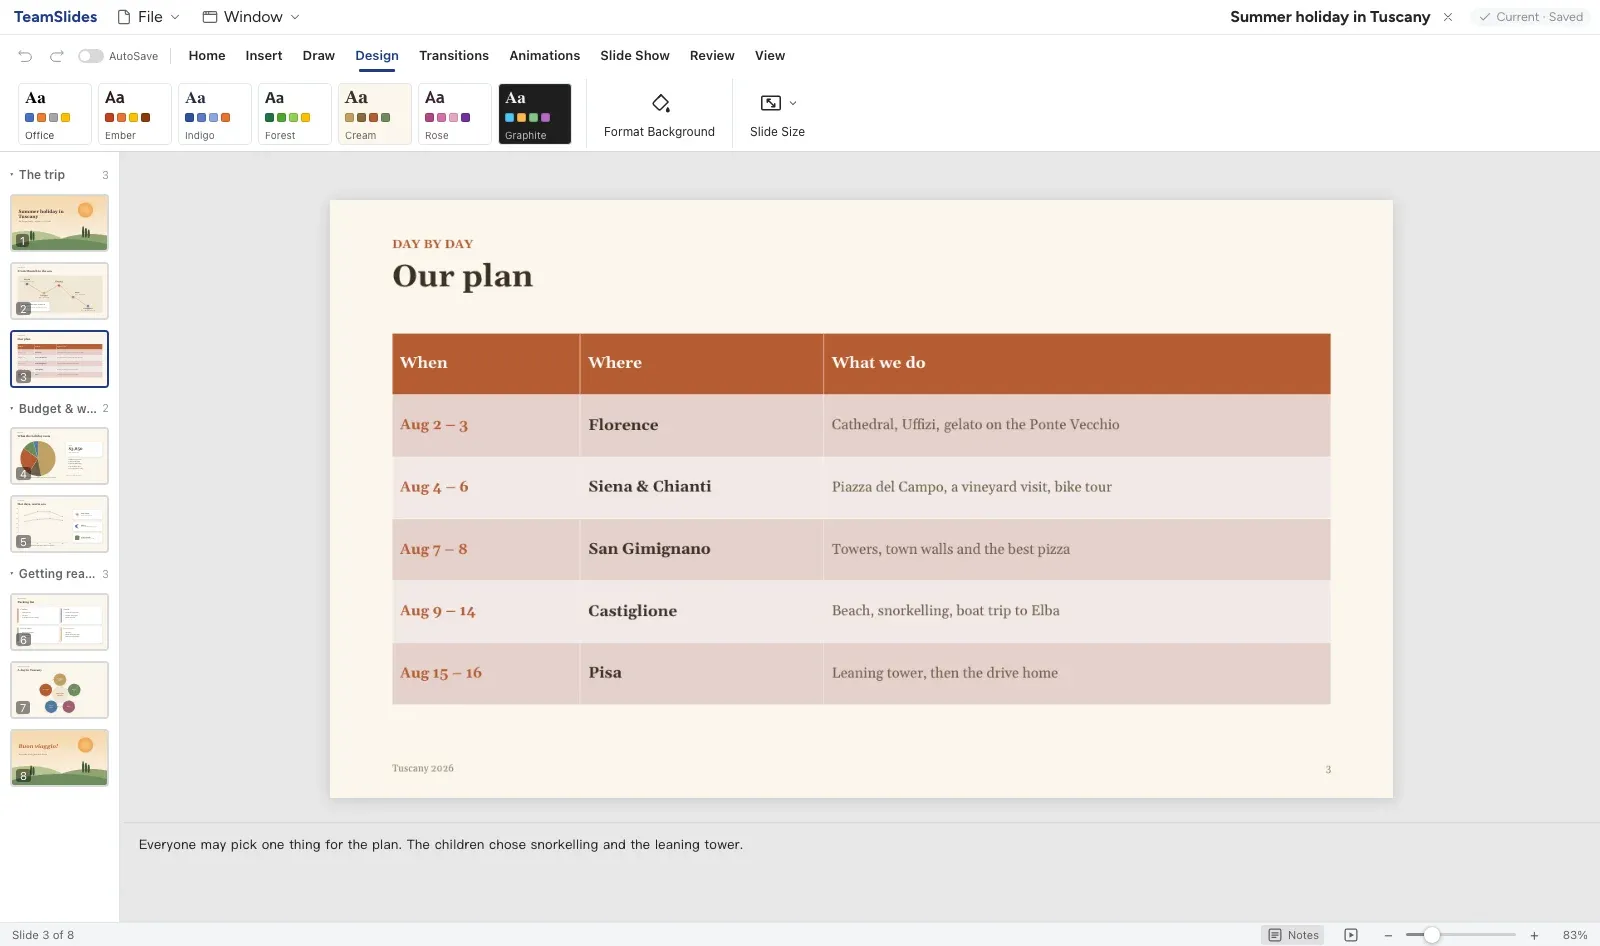This screenshot has height=946, width=1600.
Task: Switch to the Home tab
Action: (x=207, y=56)
